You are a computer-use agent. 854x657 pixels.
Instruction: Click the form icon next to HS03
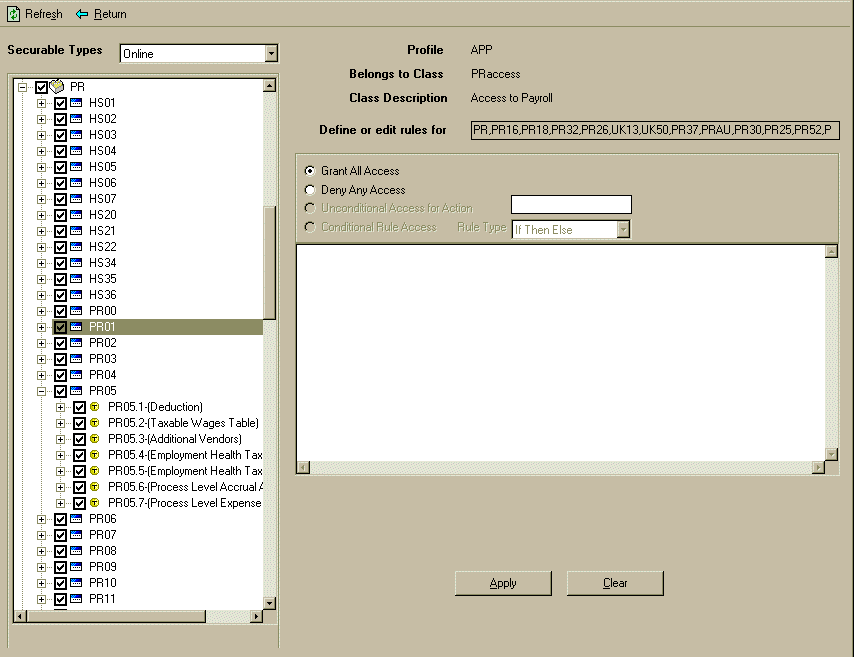click(x=77, y=135)
